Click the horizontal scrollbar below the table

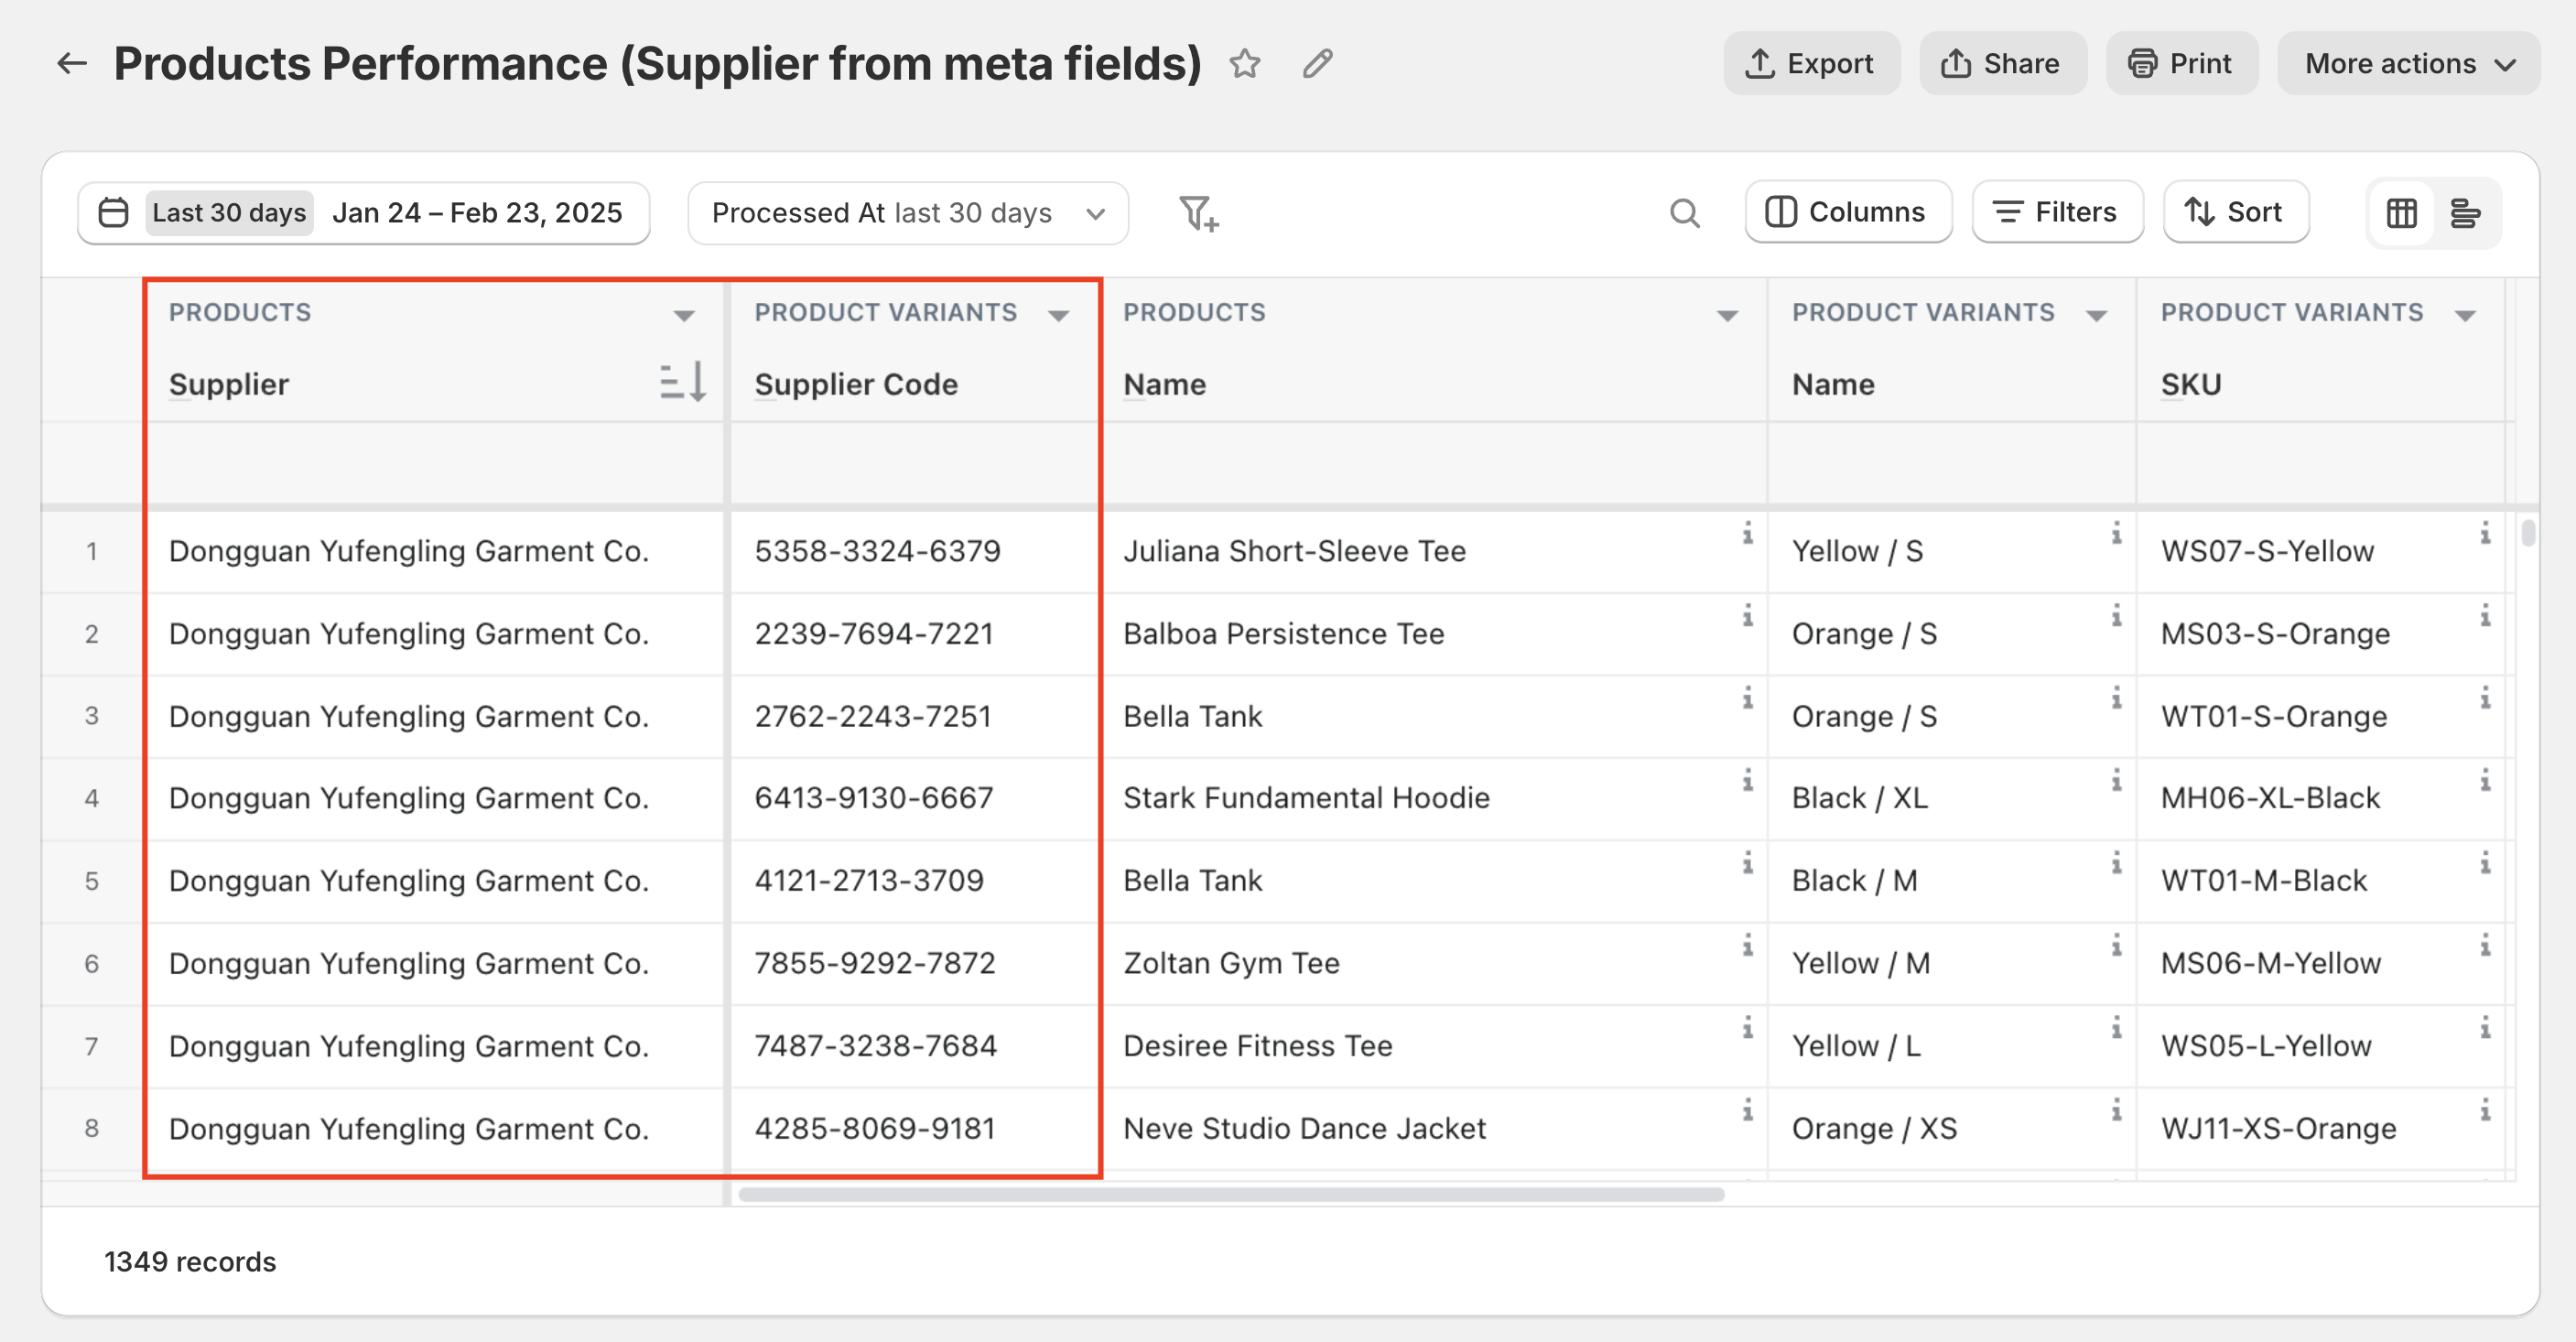click(1230, 1194)
